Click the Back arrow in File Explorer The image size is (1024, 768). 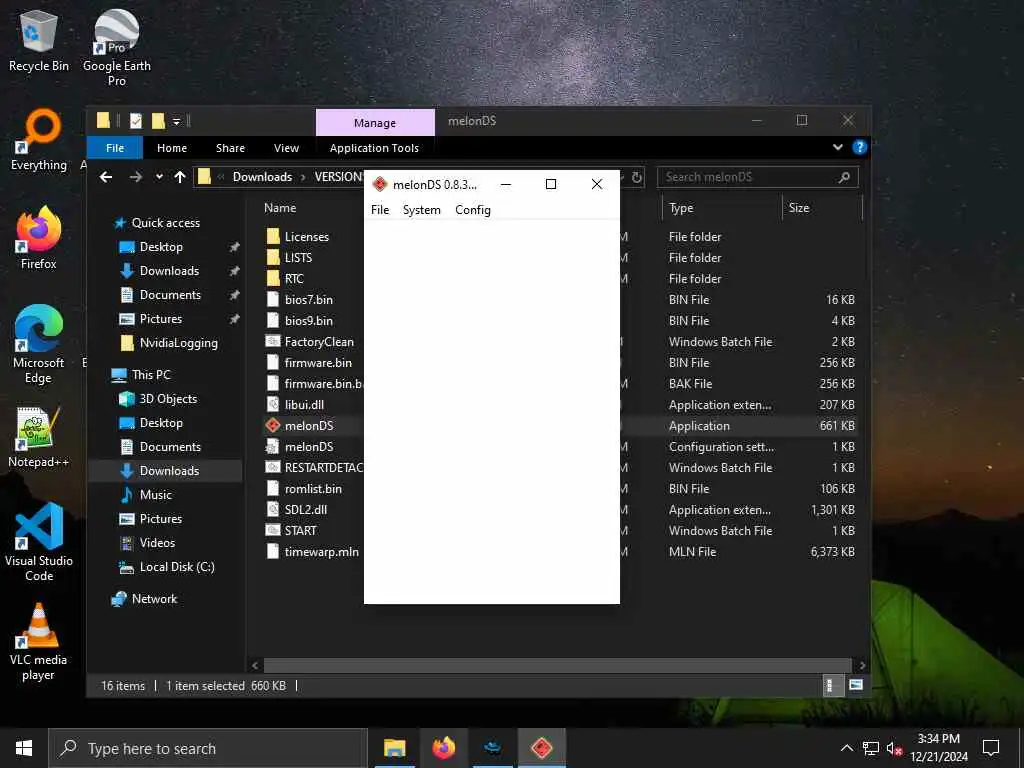(106, 177)
